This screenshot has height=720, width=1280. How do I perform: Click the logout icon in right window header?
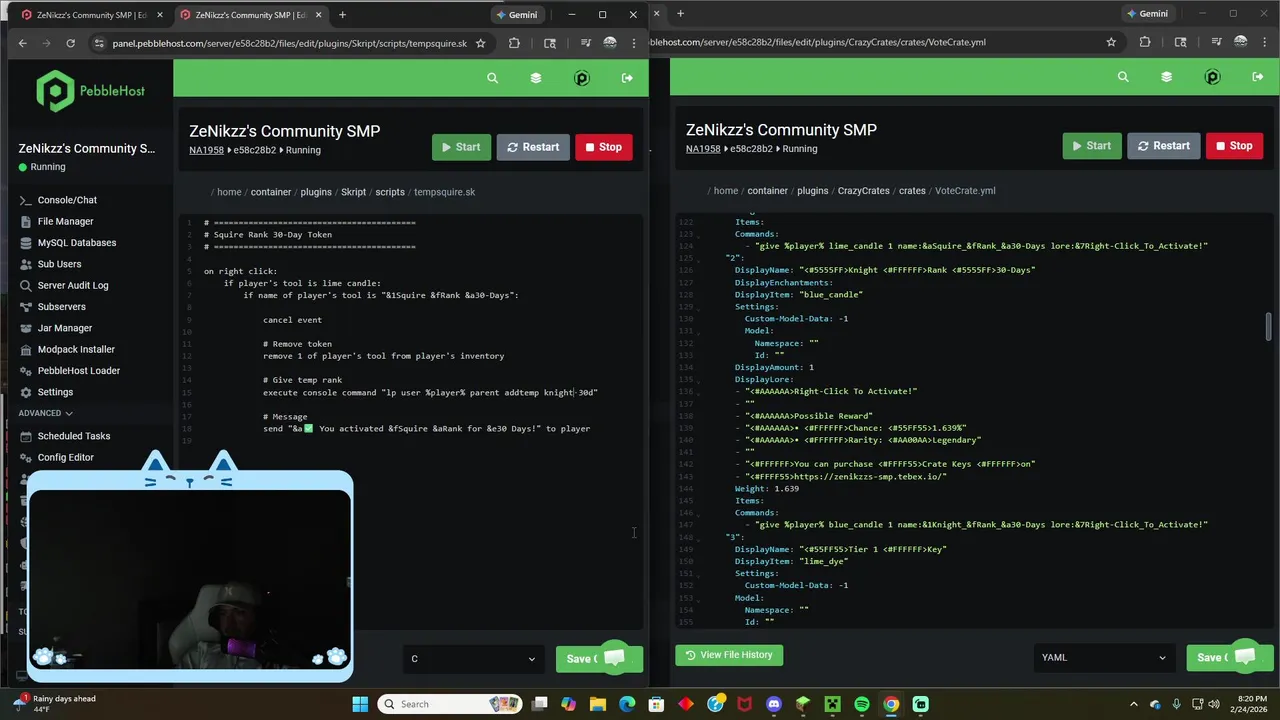(x=1258, y=77)
